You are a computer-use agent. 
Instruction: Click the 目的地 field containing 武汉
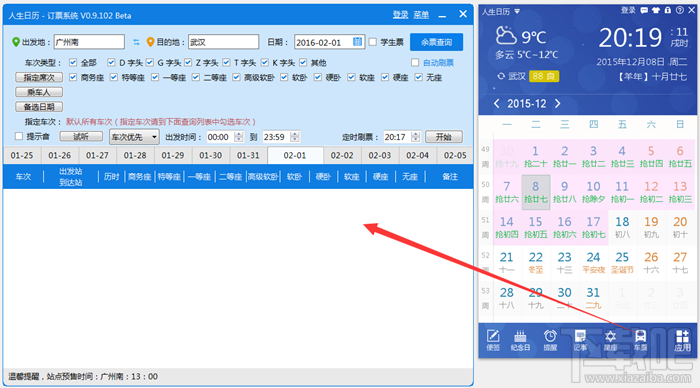point(224,42)
